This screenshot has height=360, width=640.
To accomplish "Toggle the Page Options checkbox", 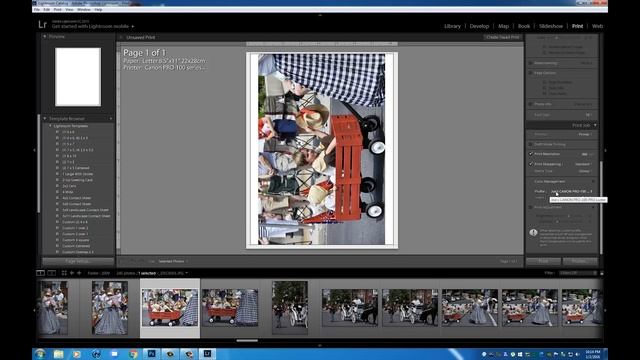I will coord(531,73).
